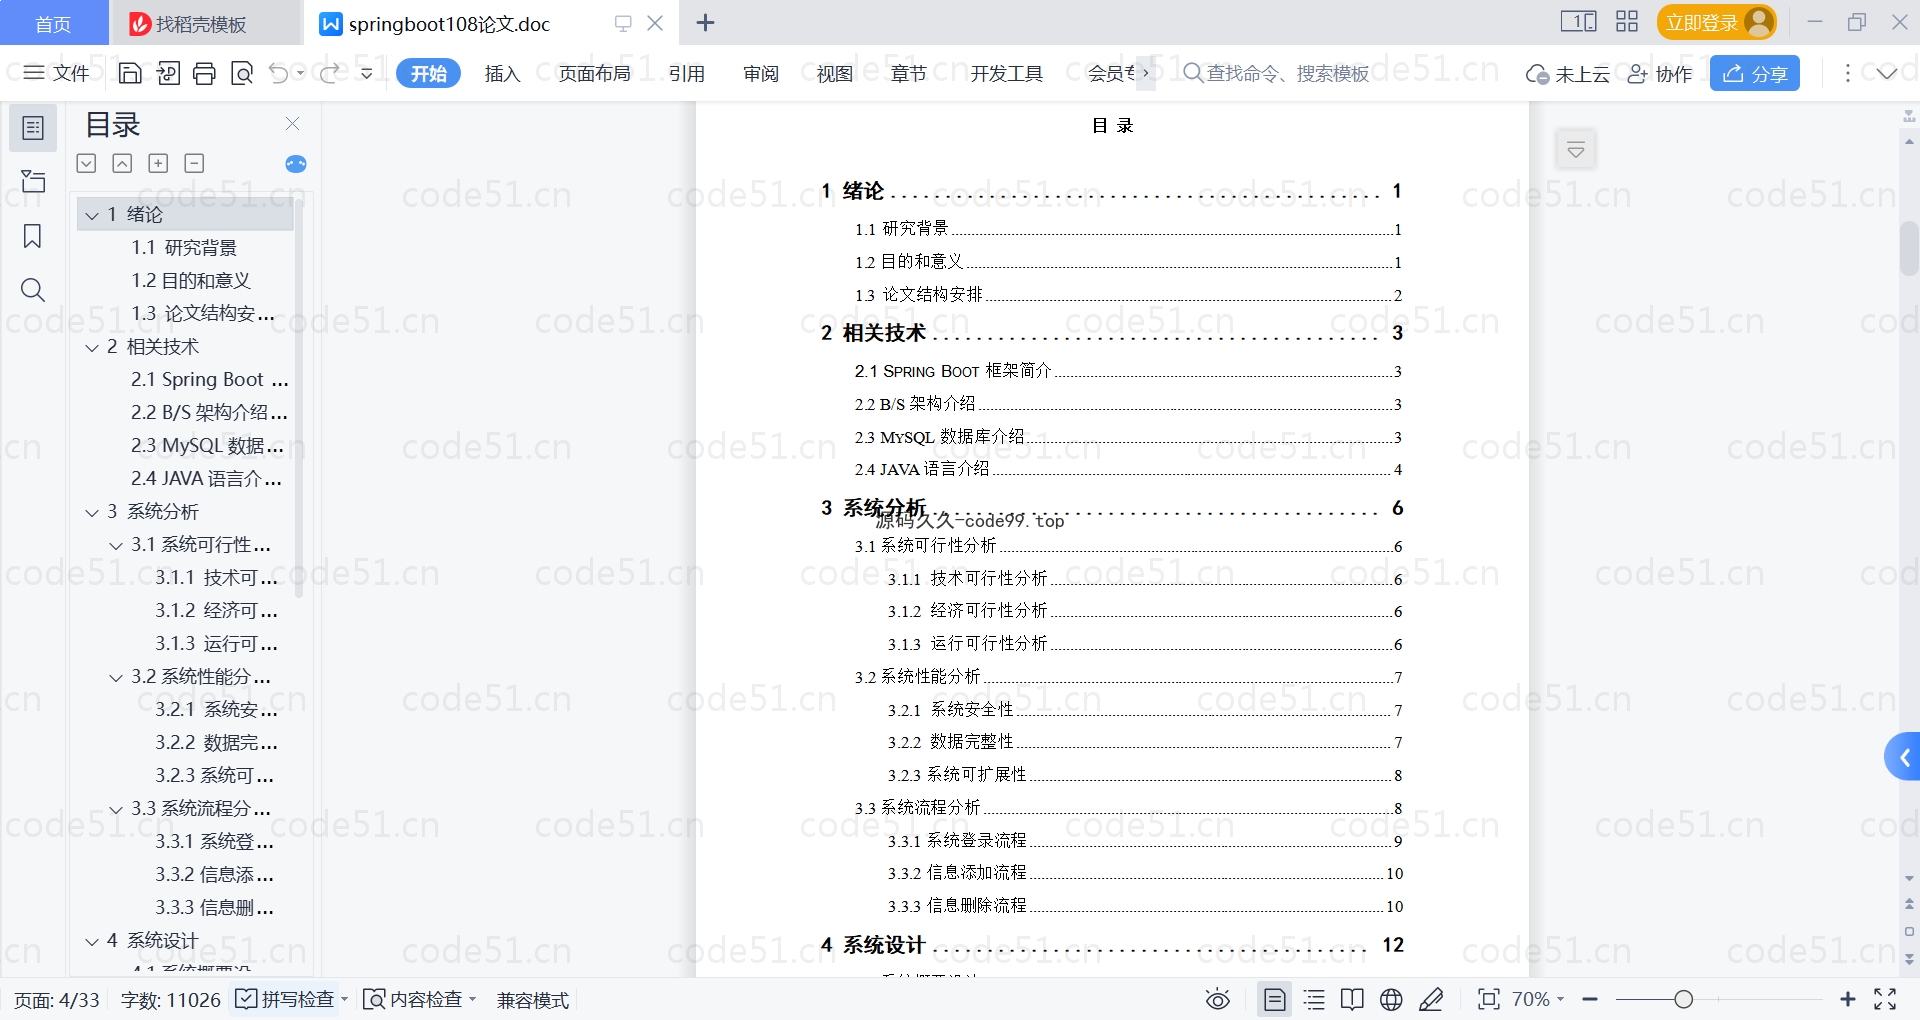Collapse the 4 系统设计 outline node
This screenshot has width=1920, height=1020.
(92, 941)
